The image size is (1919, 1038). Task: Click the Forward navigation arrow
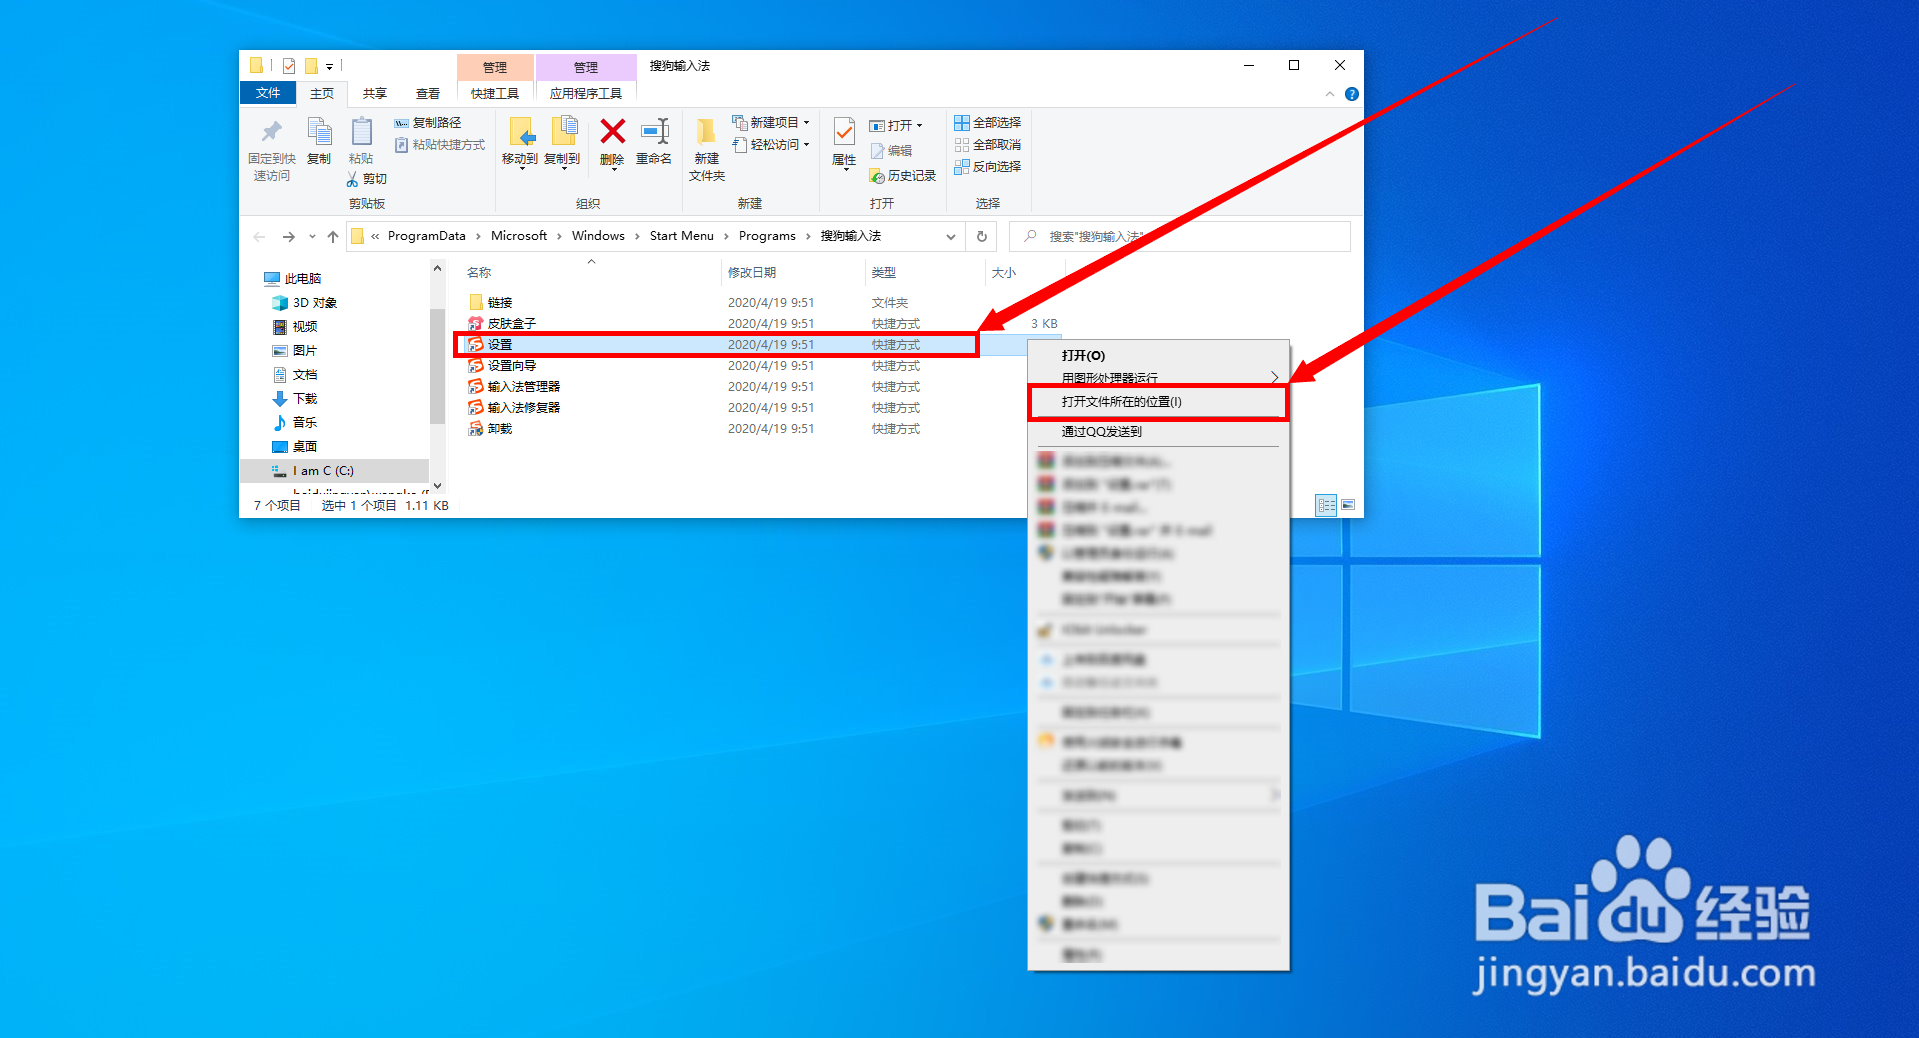tap(288, 237)
